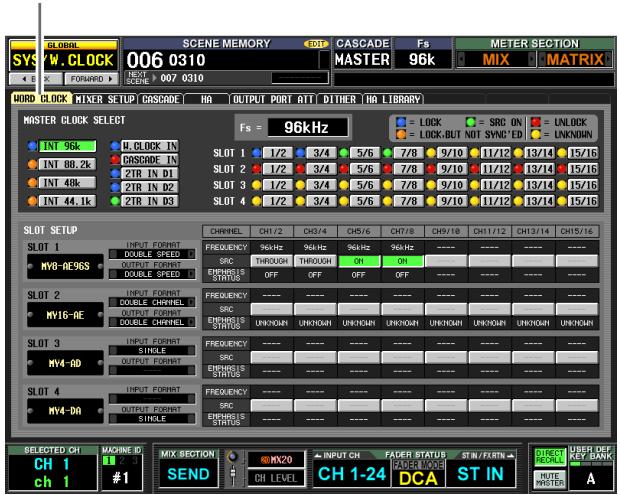Viewport: 620px width, 495px height.
Task: Click the SELECTED CH 1 display
Action: point(52,472)
